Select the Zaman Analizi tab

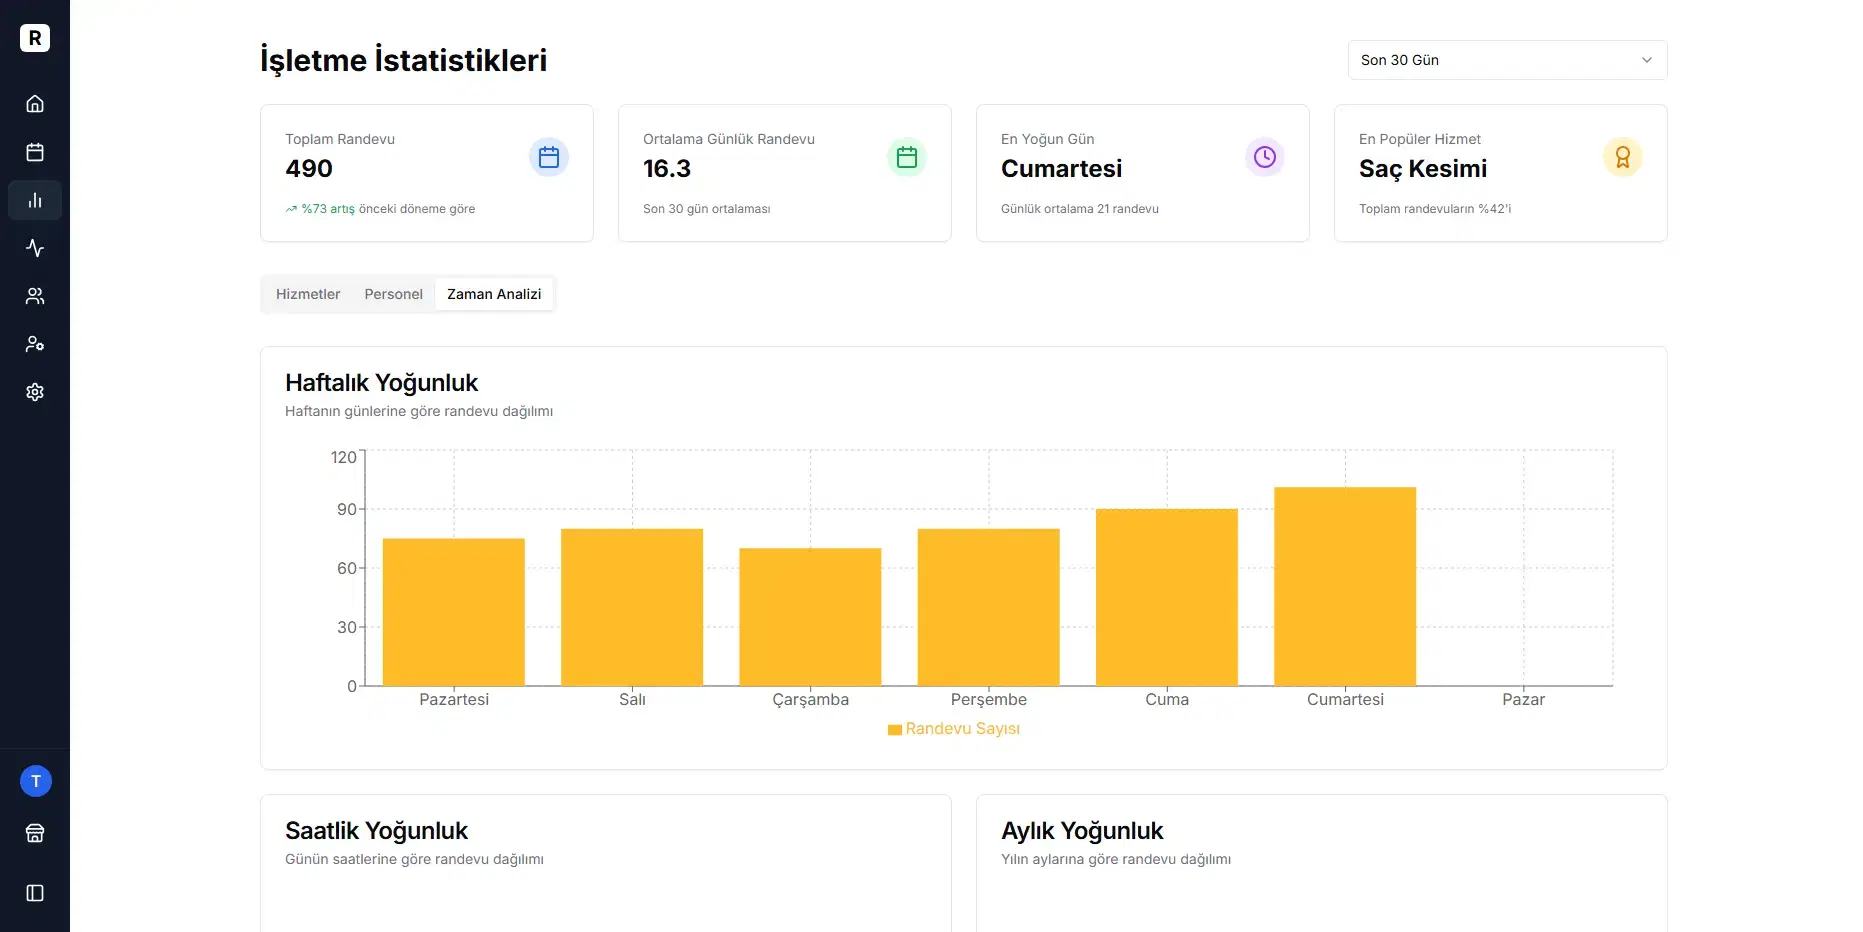click(x=494, y=294)
